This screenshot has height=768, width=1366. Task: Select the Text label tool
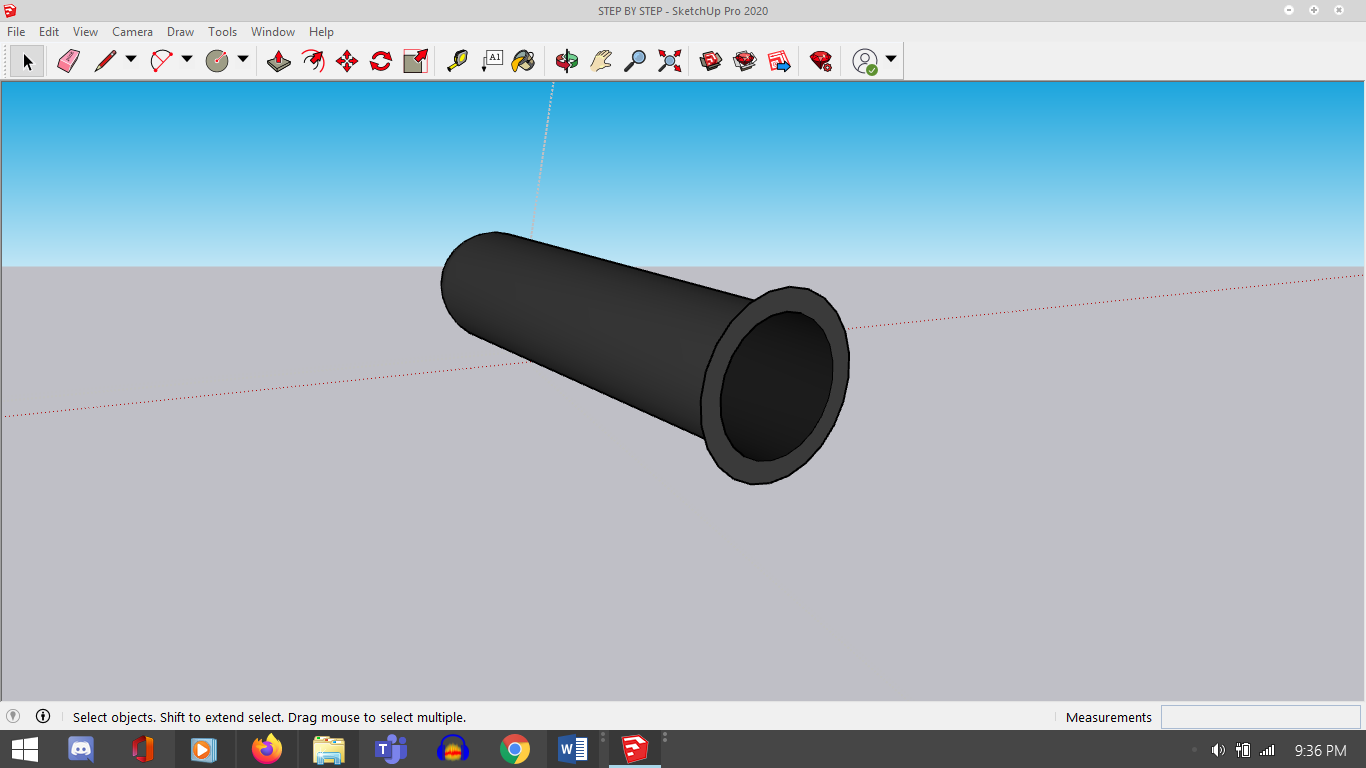tap(491, 61)
